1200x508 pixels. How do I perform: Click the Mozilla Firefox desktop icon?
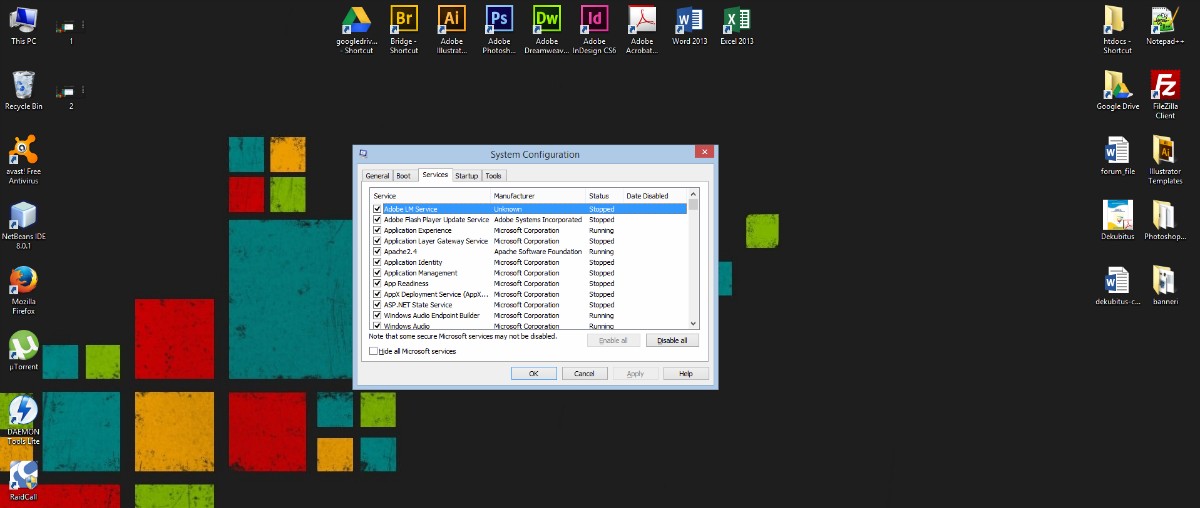[23, 281]
